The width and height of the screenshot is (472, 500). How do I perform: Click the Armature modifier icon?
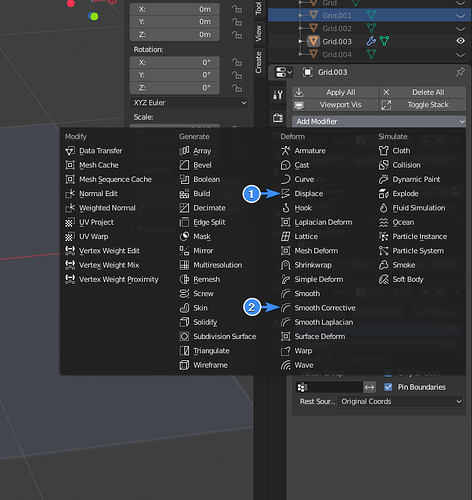(x=285, y=151)
